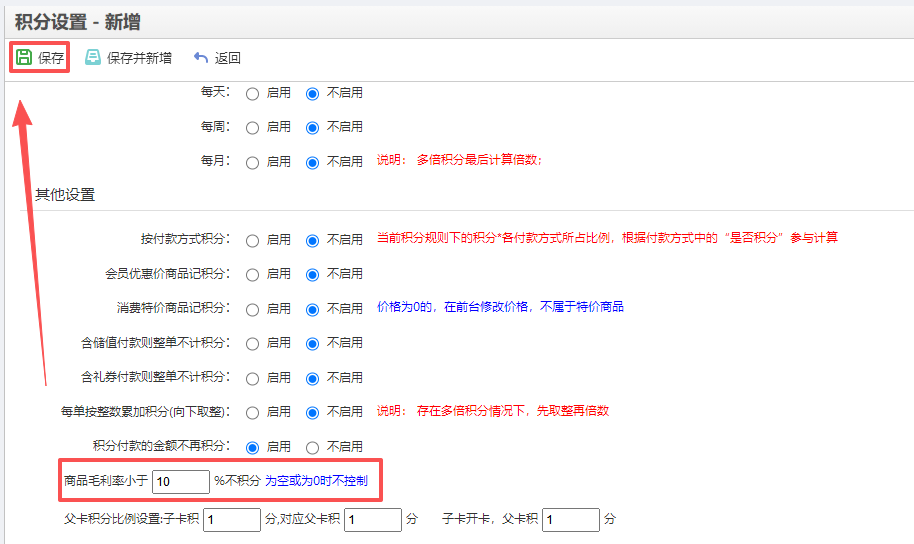Click the 保存 button label

coord(51,58)
